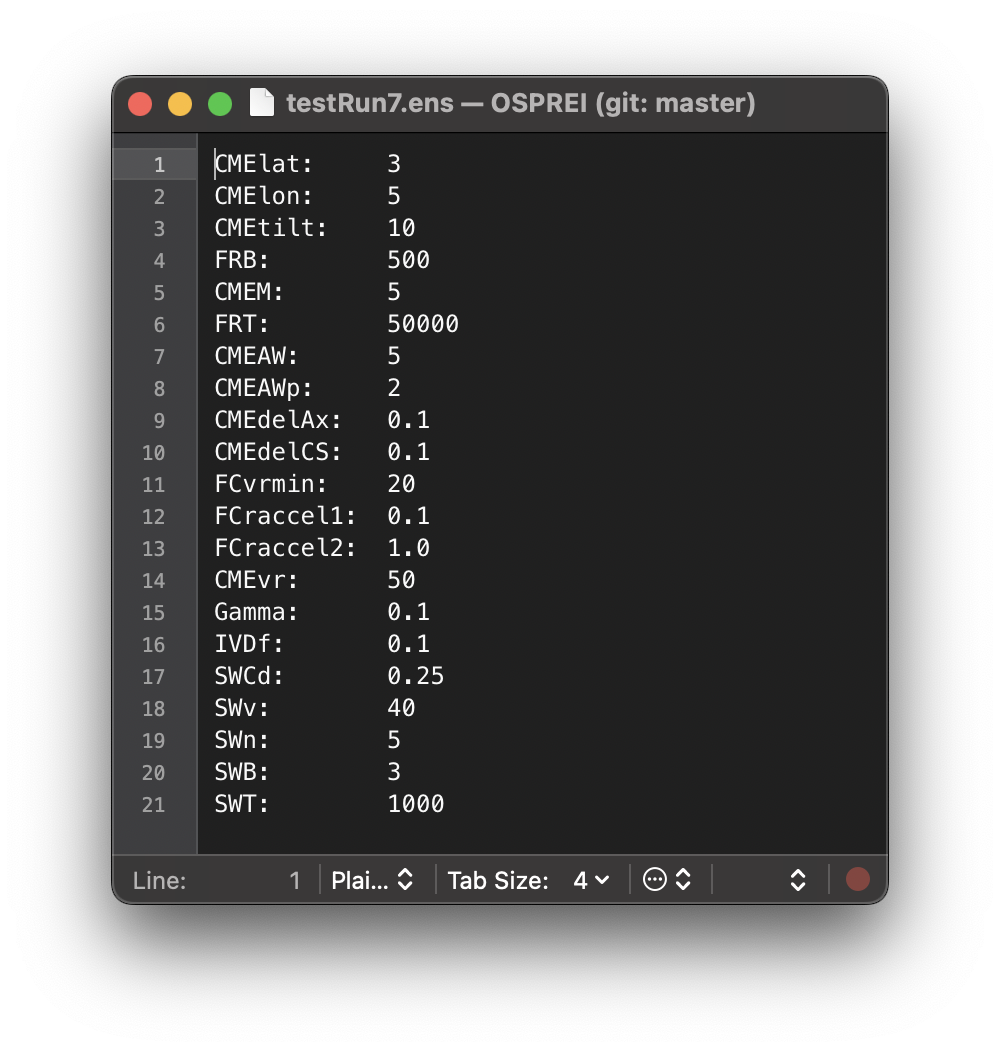Place cursor at SWT value 1000
Screen dimensions: 1000x1052
(415, 804)
